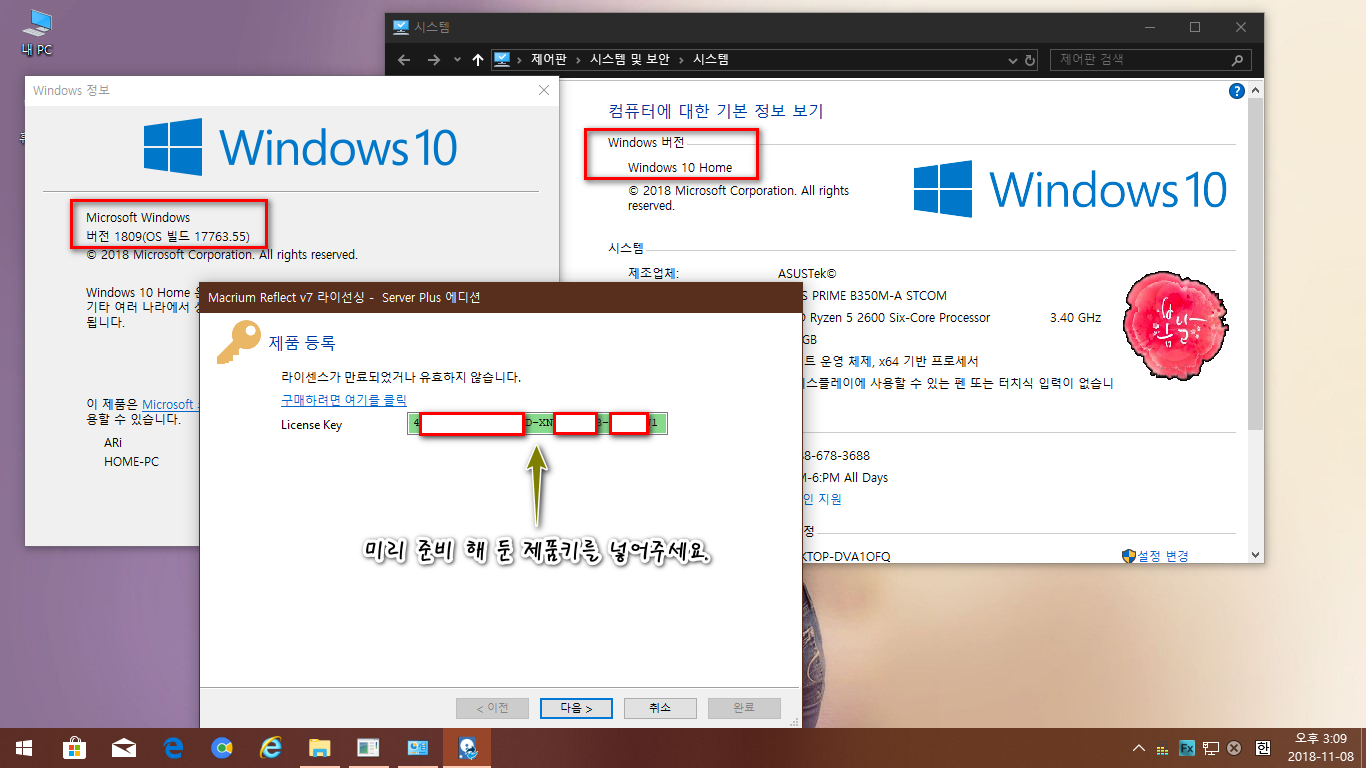The image size is (1366, 768).
Task: Open the 내 PC desktop icon
Action: pyautogui.click(x=37, y=32)
